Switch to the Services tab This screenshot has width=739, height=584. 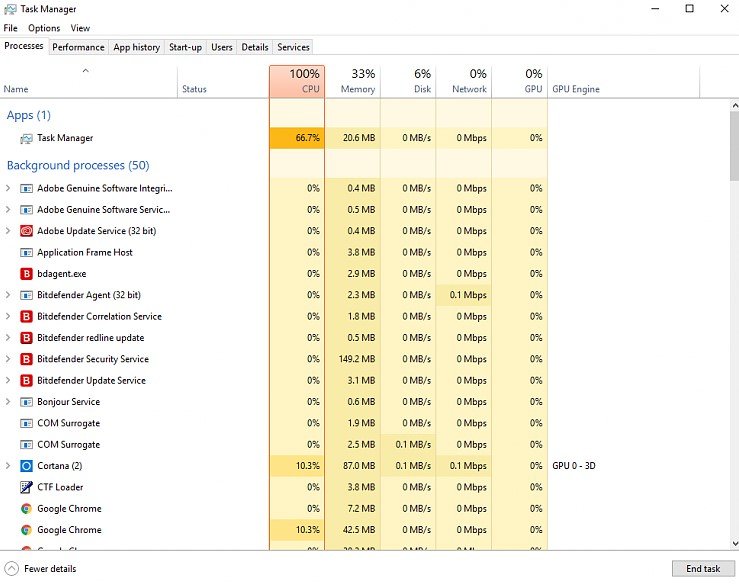click(x=293, y=47)
